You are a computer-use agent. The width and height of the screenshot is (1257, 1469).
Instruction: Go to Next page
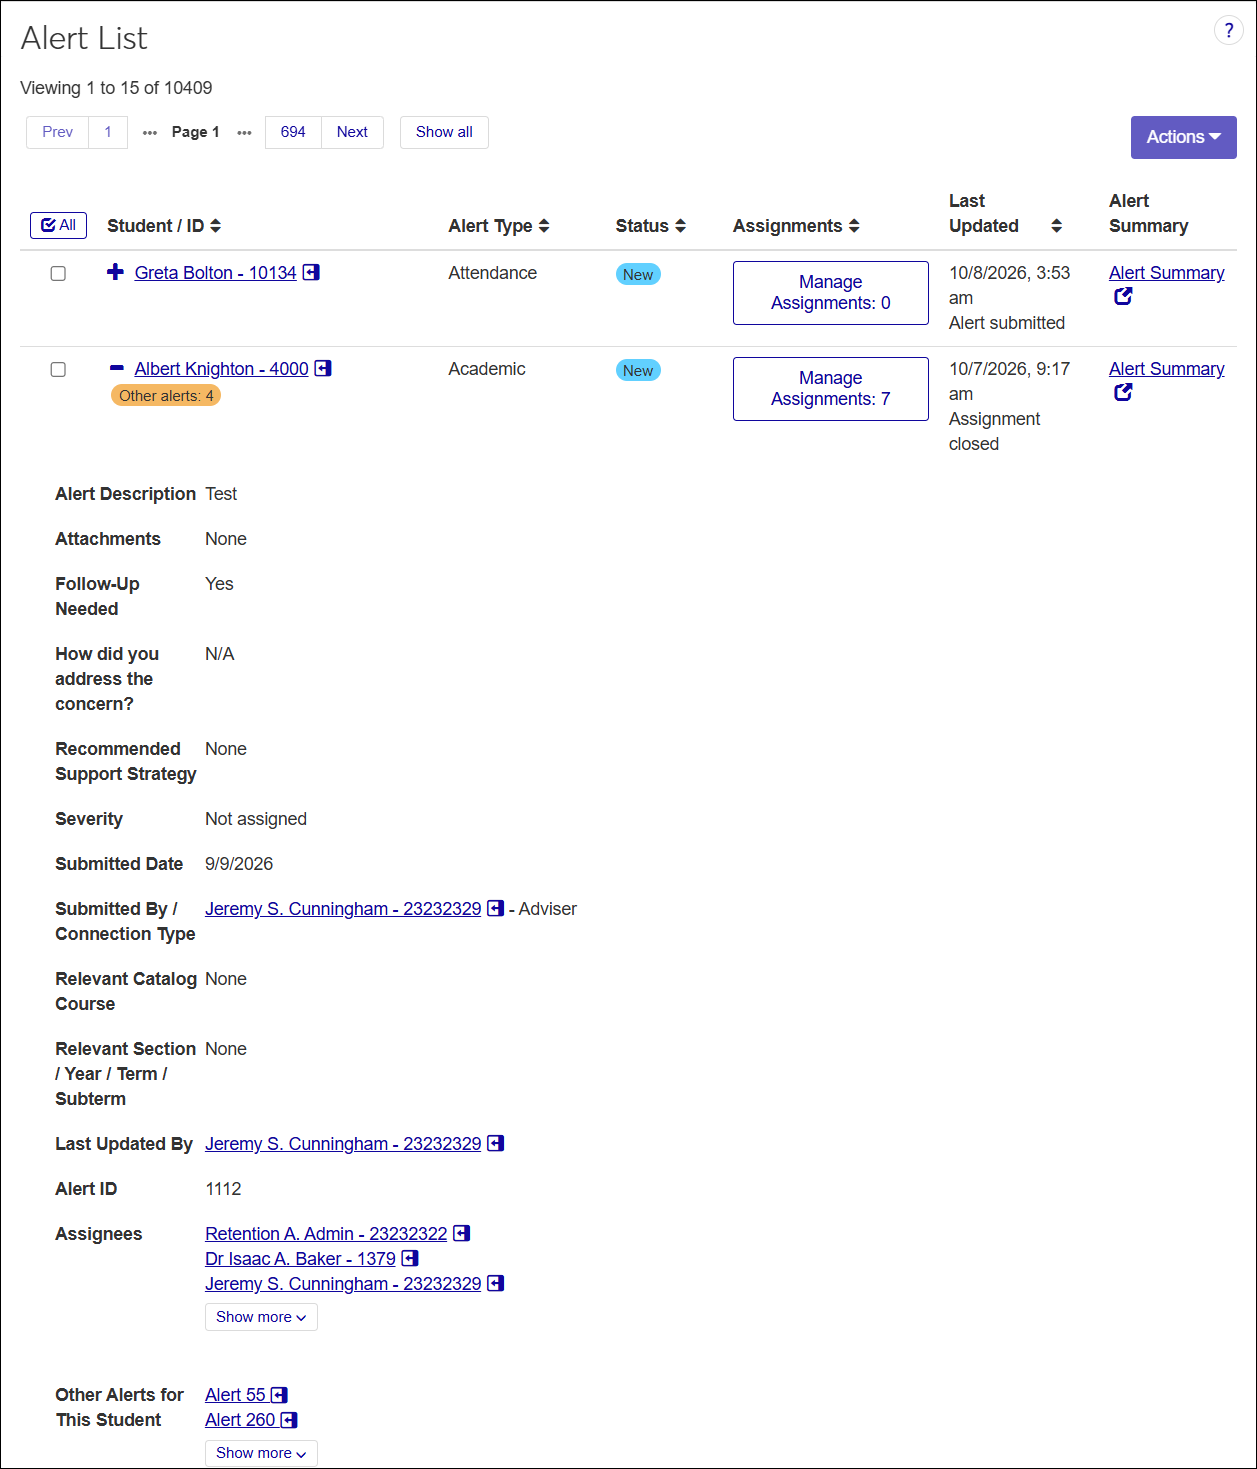pyautogui.click(x=352, y=132)
